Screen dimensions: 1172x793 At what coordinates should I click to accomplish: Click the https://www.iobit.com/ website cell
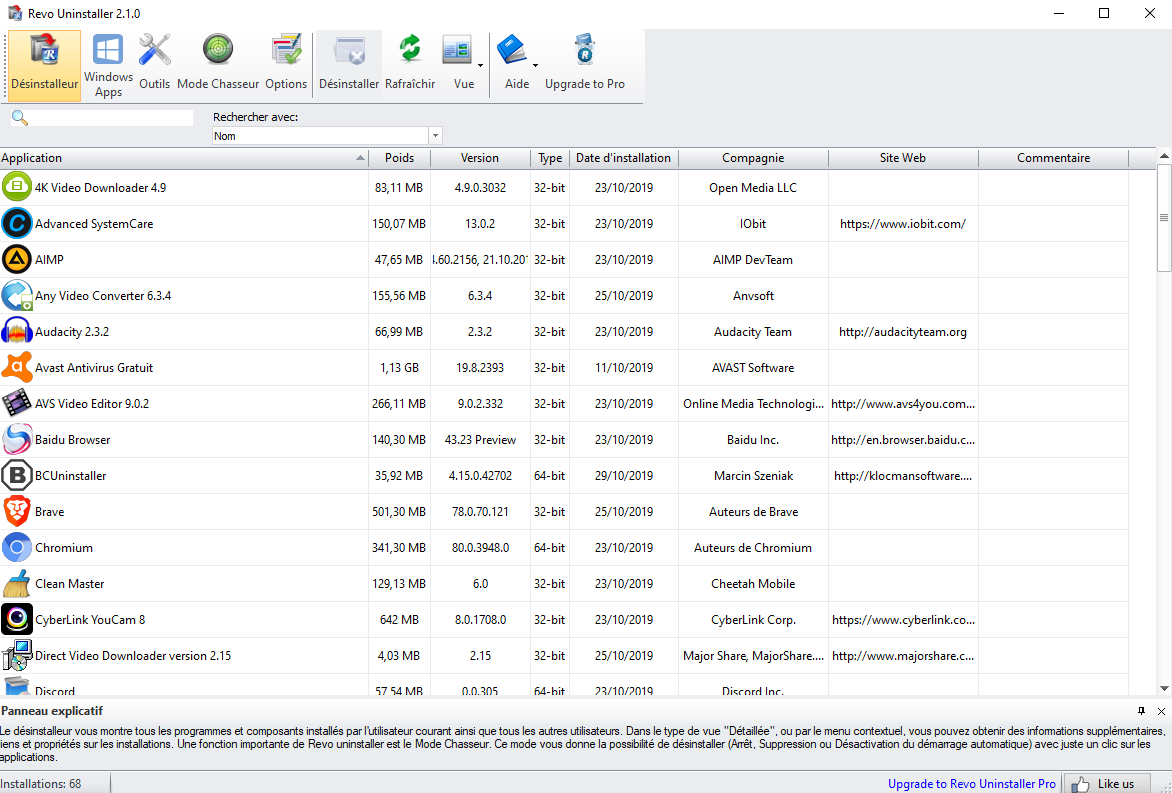click(x=903, y=223)
